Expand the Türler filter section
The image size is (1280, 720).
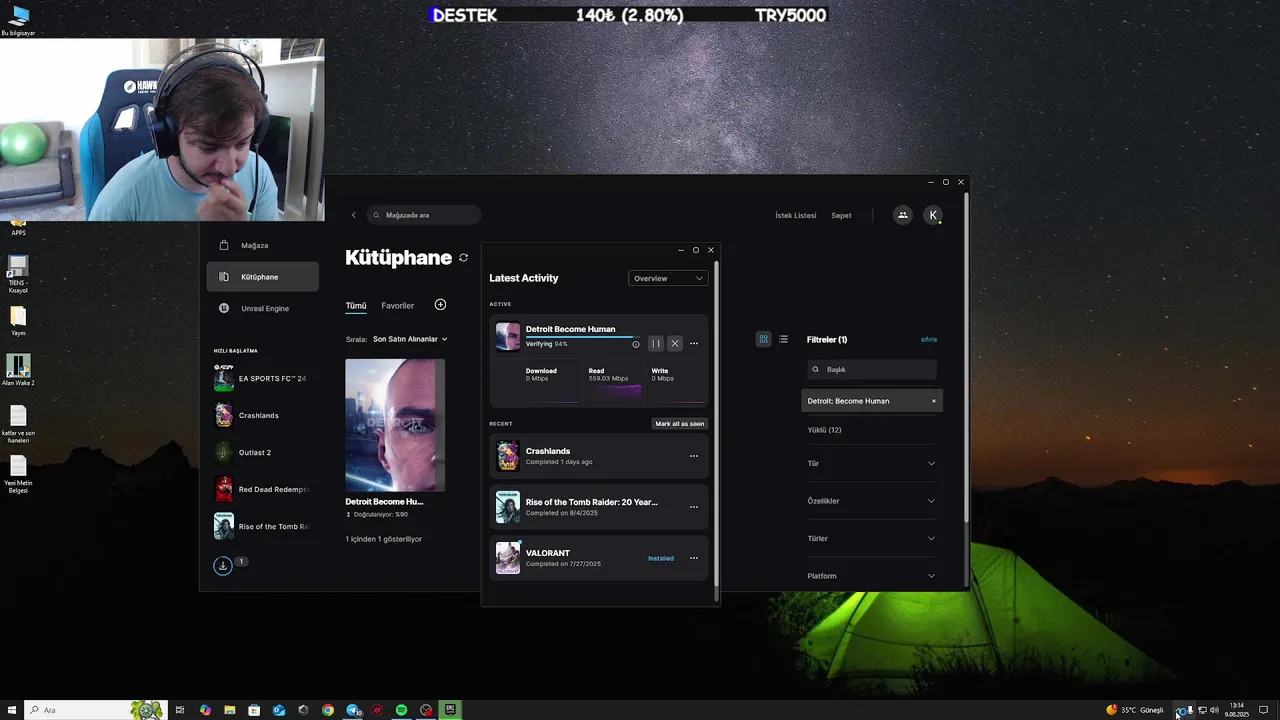(871, 538)
